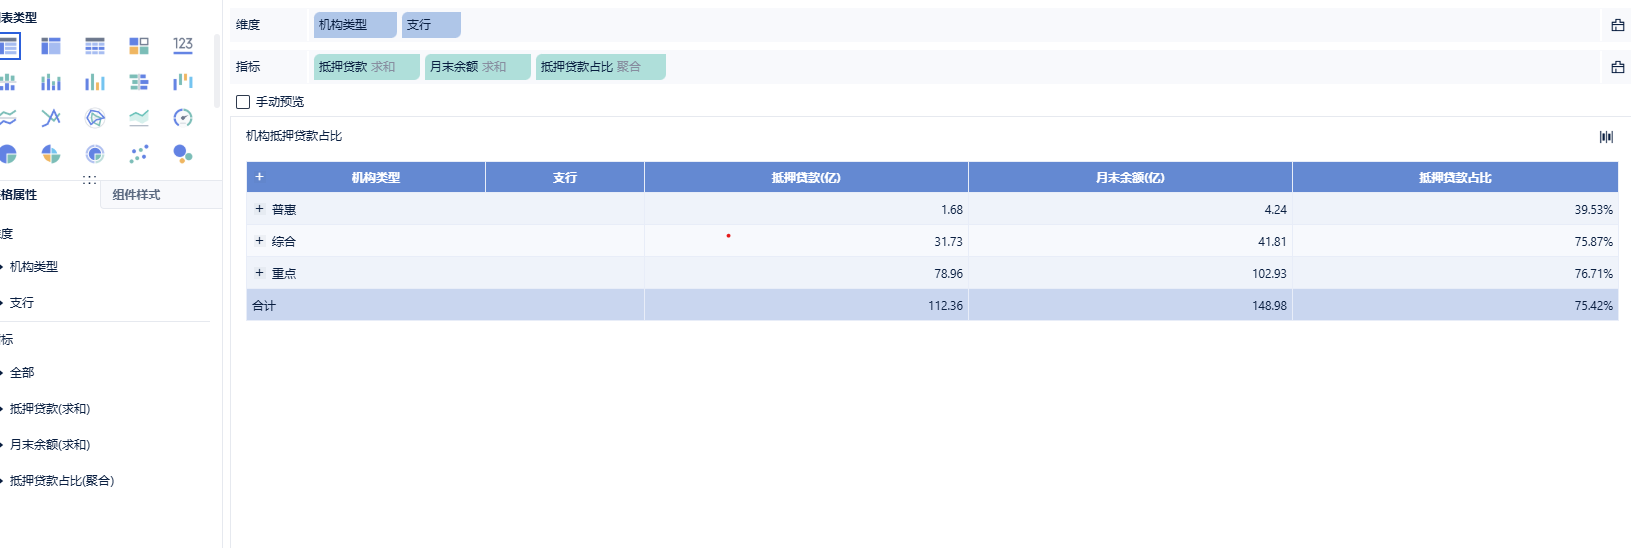Click the clear icon in the 指标 row
The image size is (1631, 548).
tap(1617, 67)
